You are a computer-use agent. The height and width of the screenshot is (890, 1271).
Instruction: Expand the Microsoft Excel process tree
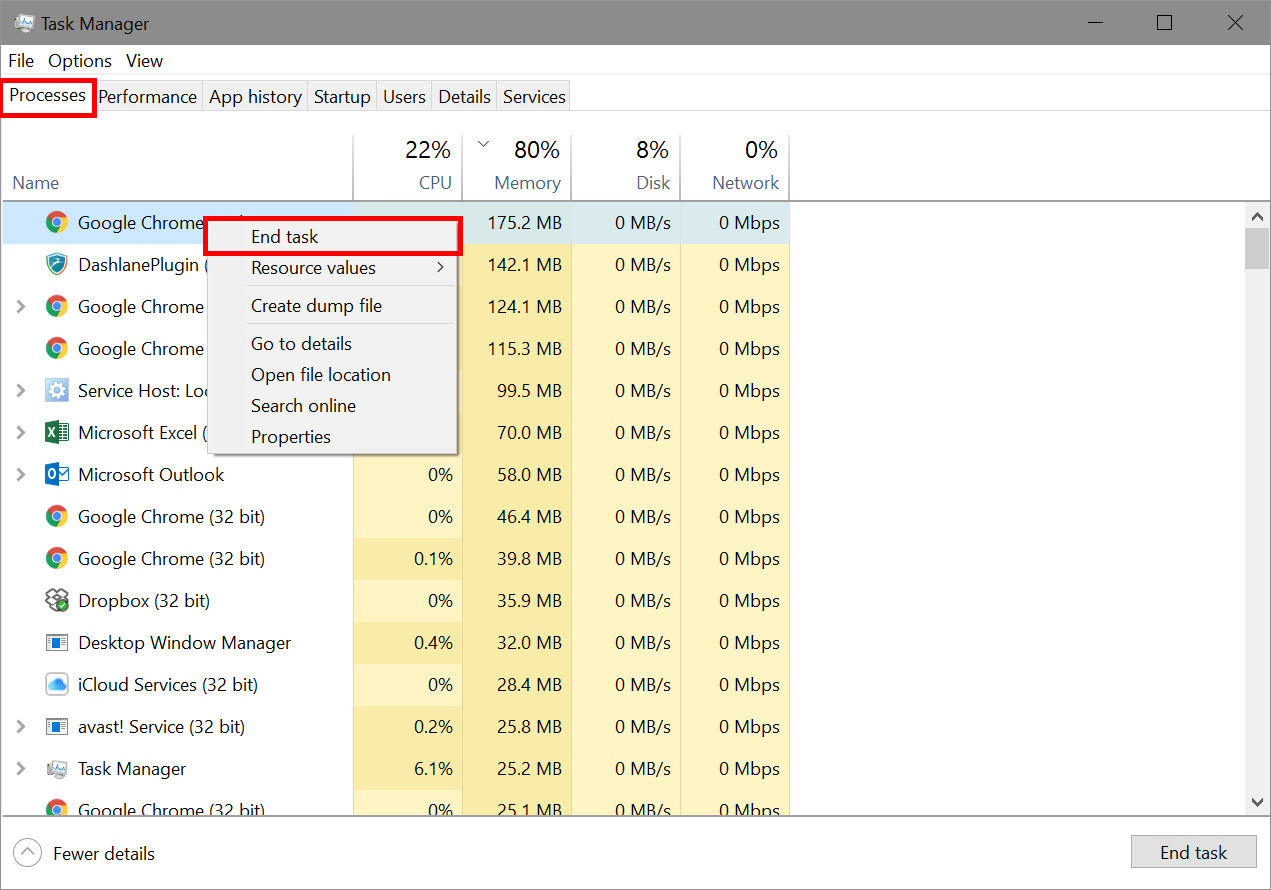point(22,432)
